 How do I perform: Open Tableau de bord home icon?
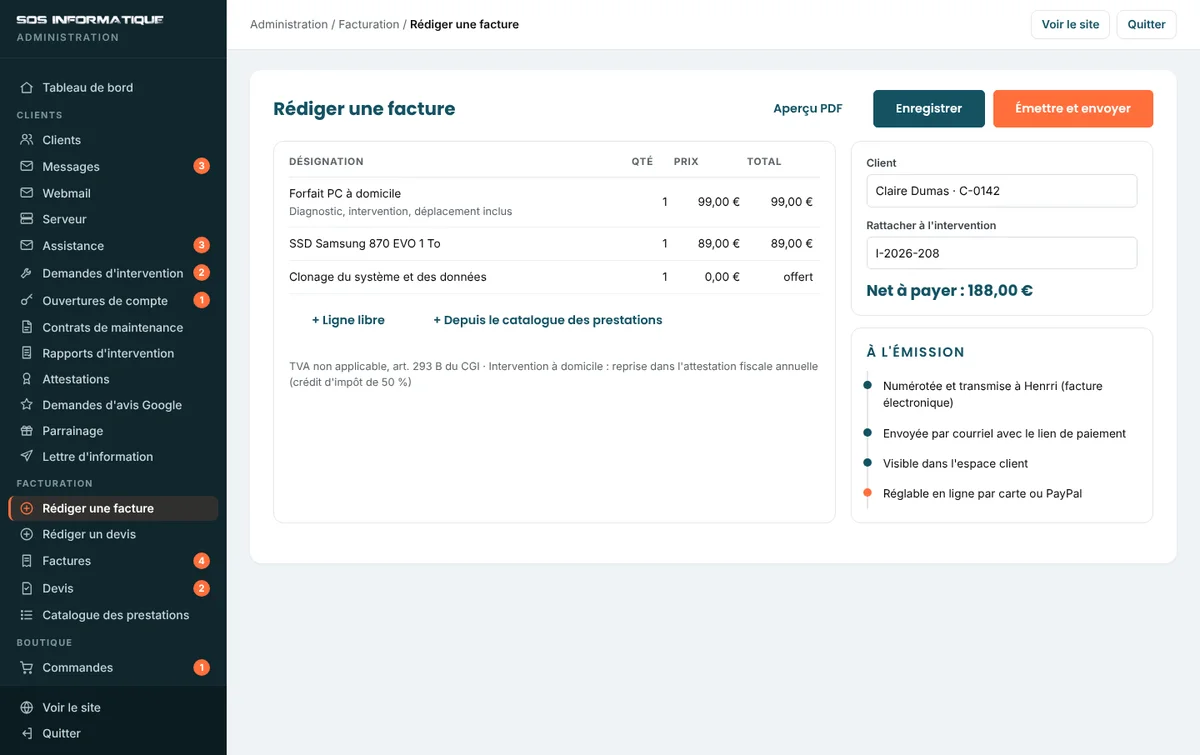[27, 88]
